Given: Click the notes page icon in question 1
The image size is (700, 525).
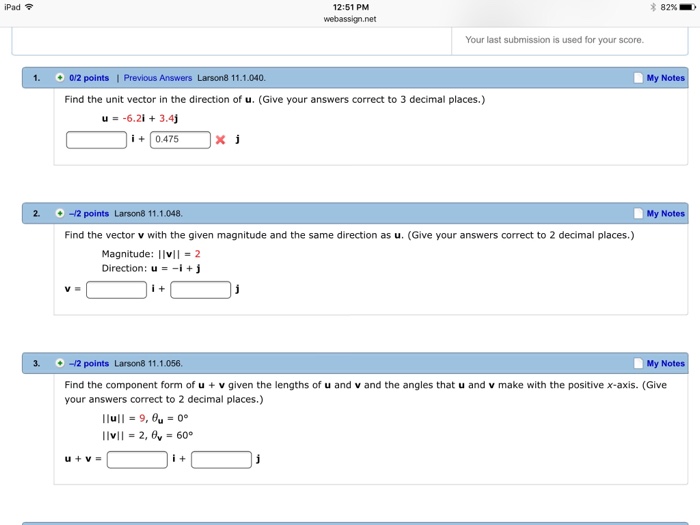Looking at the screenshot, I should [x=638, y=78].
